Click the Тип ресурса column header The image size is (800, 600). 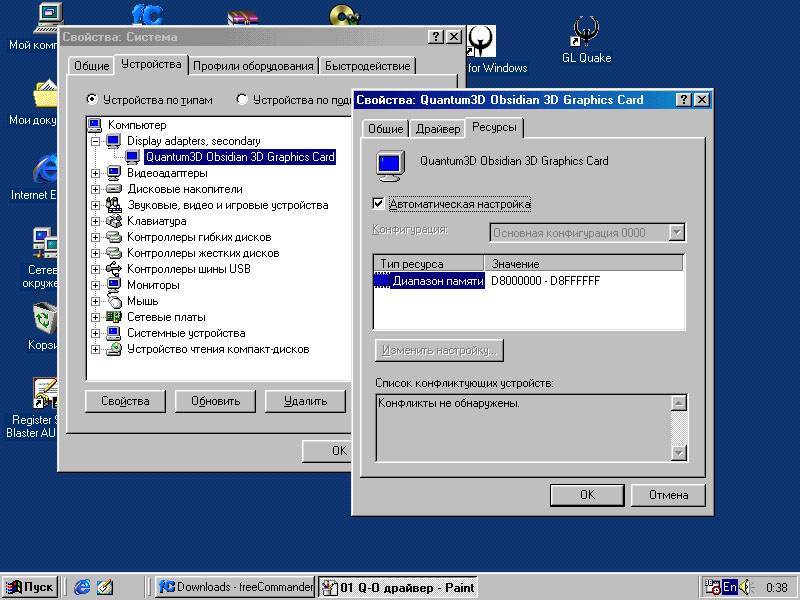429,264
